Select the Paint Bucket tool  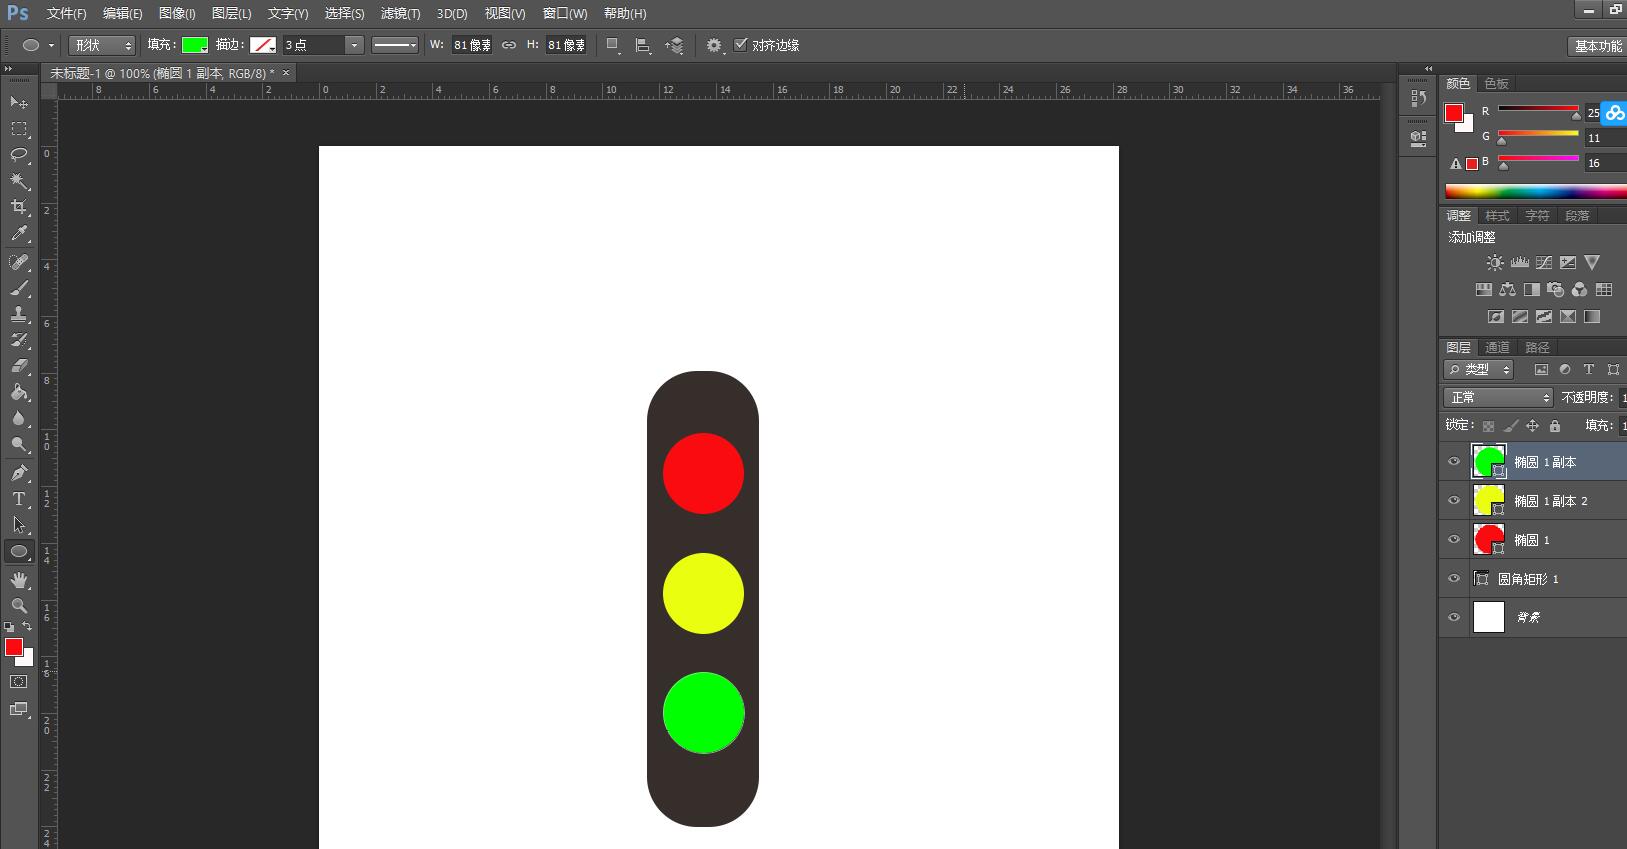click(x=19, y=392)
